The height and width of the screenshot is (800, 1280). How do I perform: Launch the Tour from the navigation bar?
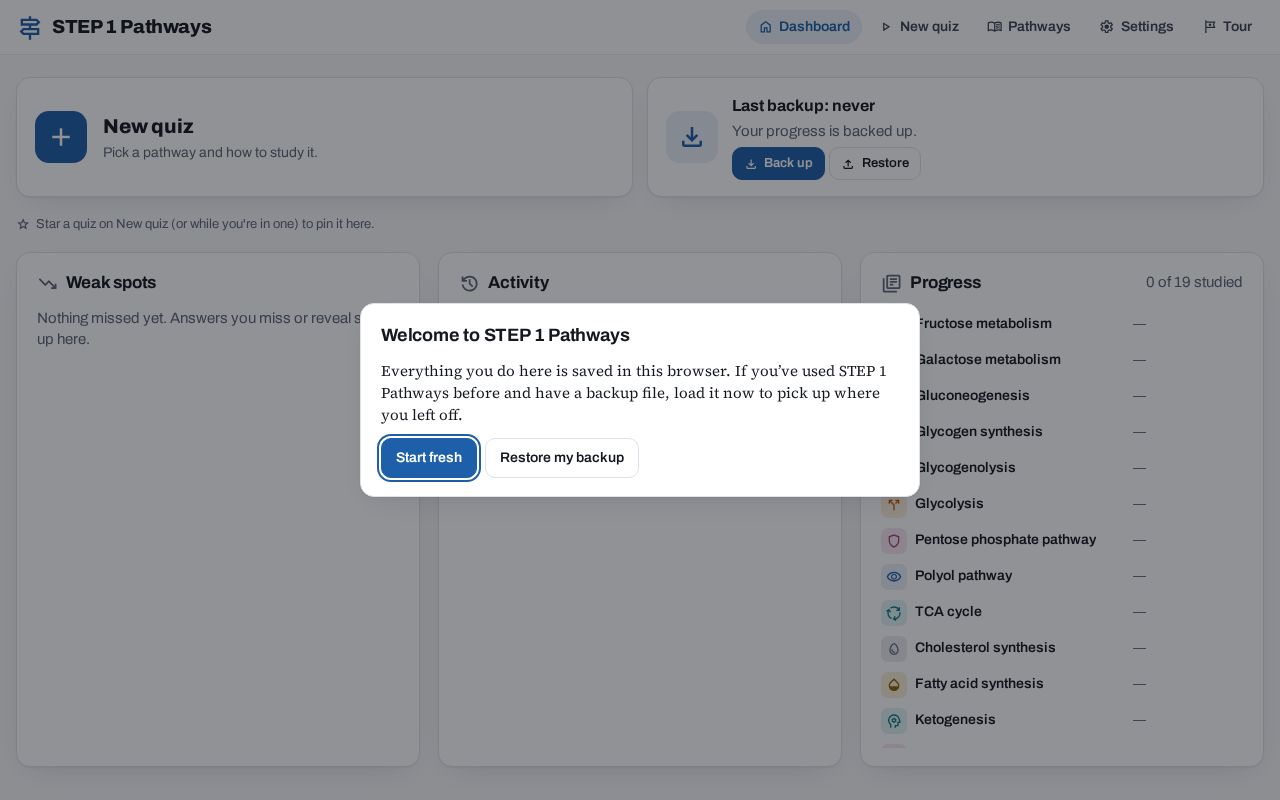[x=1227, y=27]
